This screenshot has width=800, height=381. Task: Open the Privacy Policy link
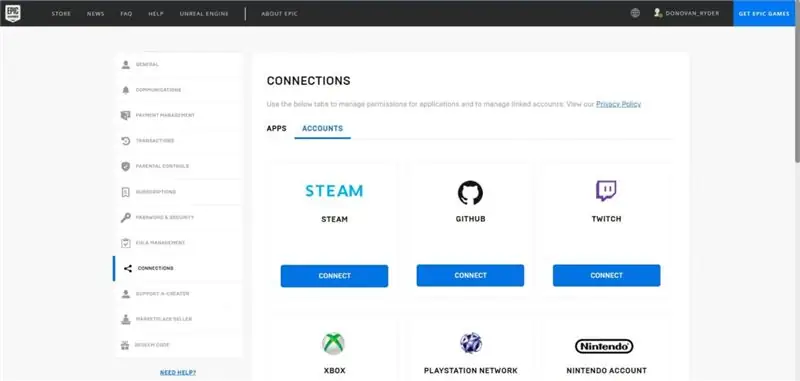click(618, 104)
